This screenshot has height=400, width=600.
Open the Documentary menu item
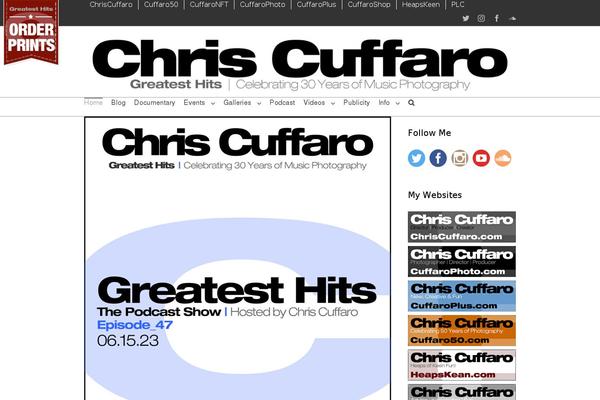coord(154,103)
